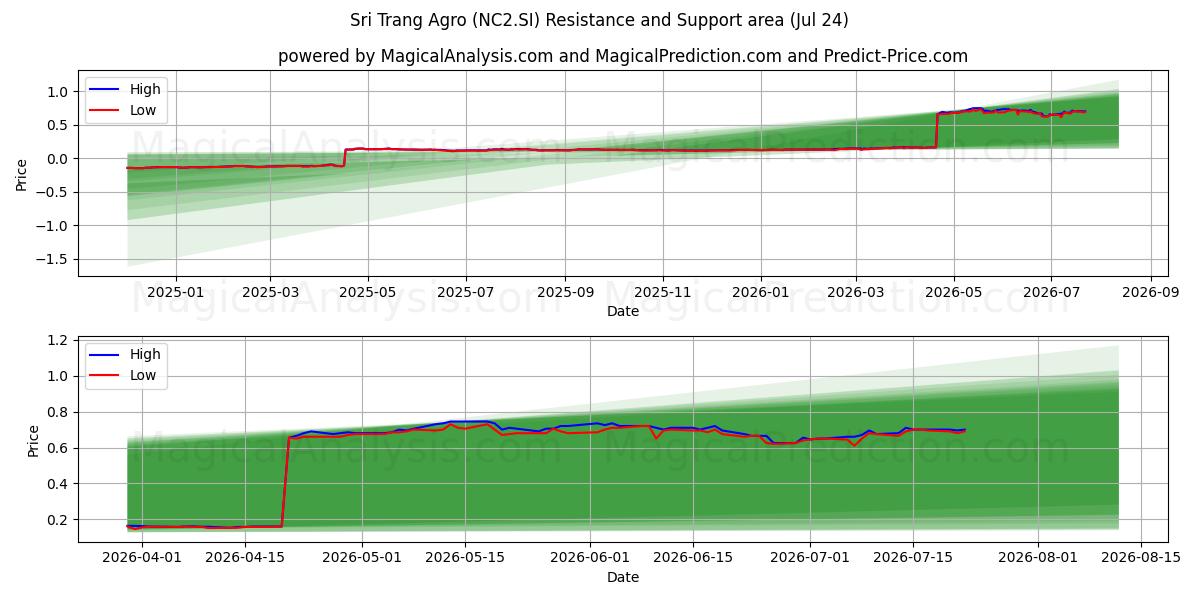Click 'Low' in the top chart legend
The image size is (1200, 600).
[143, 110]
